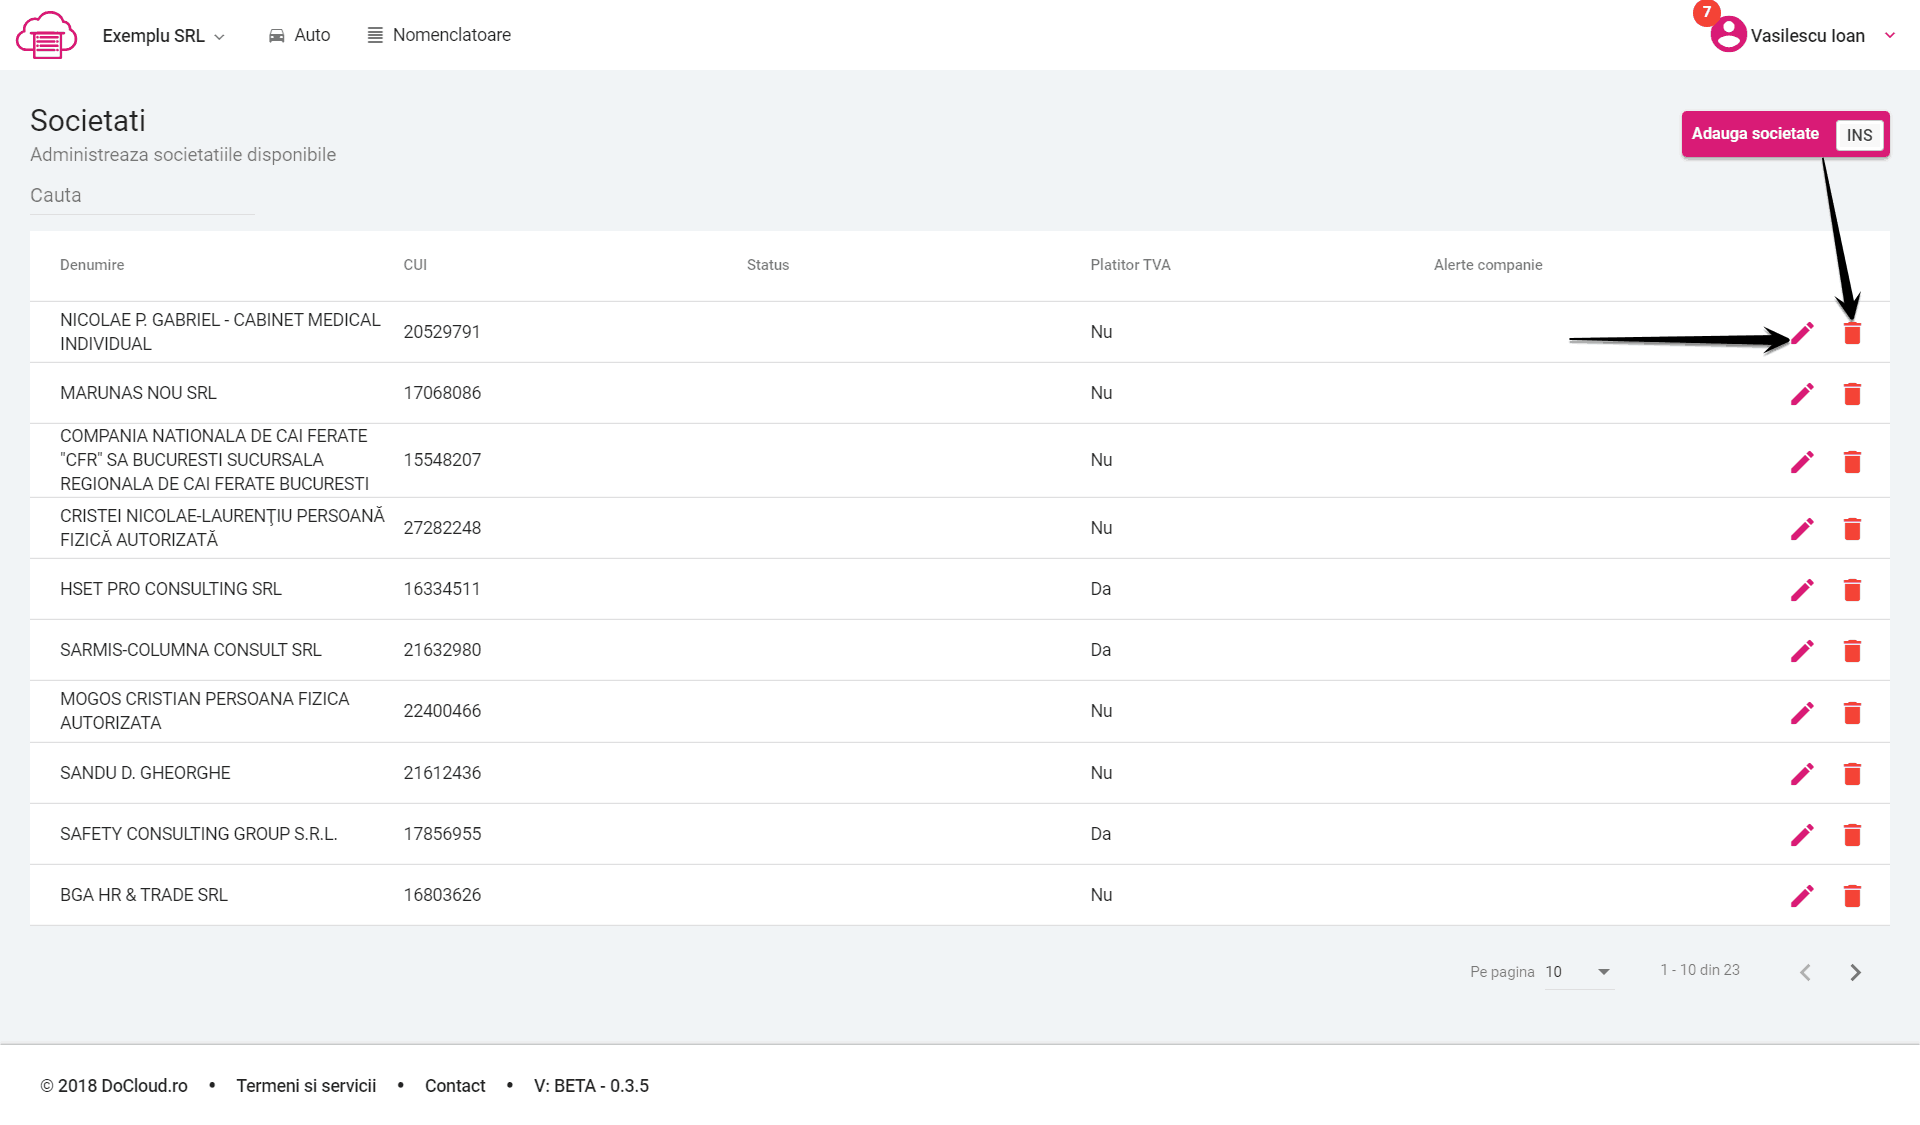Expand Exemplu SRL company switcher
The width and height of the screenshot is (1920, 1125).
164,36
